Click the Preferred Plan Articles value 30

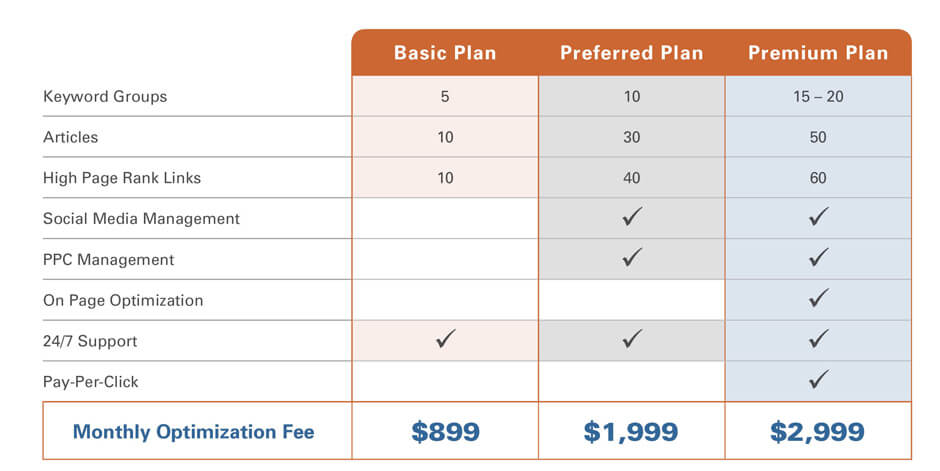coord(631,137)
